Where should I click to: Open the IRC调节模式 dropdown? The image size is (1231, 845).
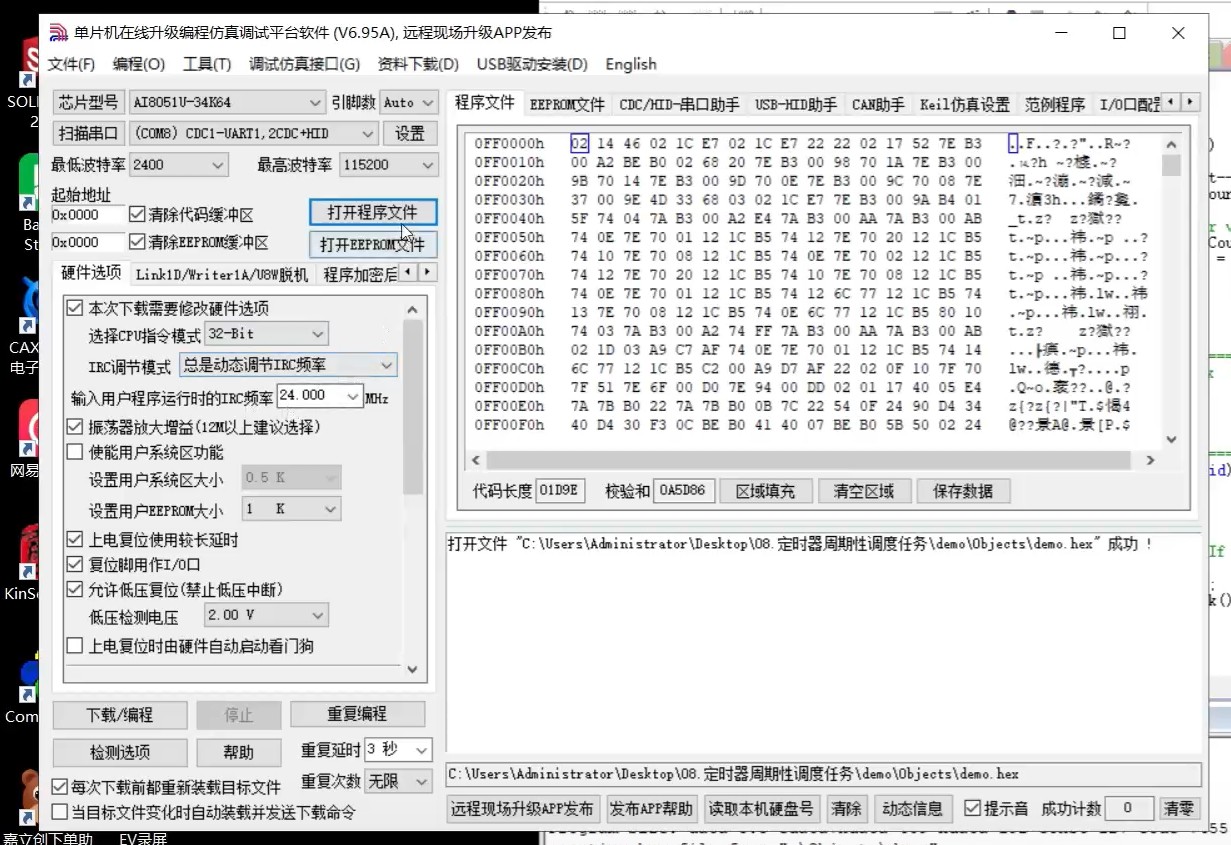pos(288,365)
